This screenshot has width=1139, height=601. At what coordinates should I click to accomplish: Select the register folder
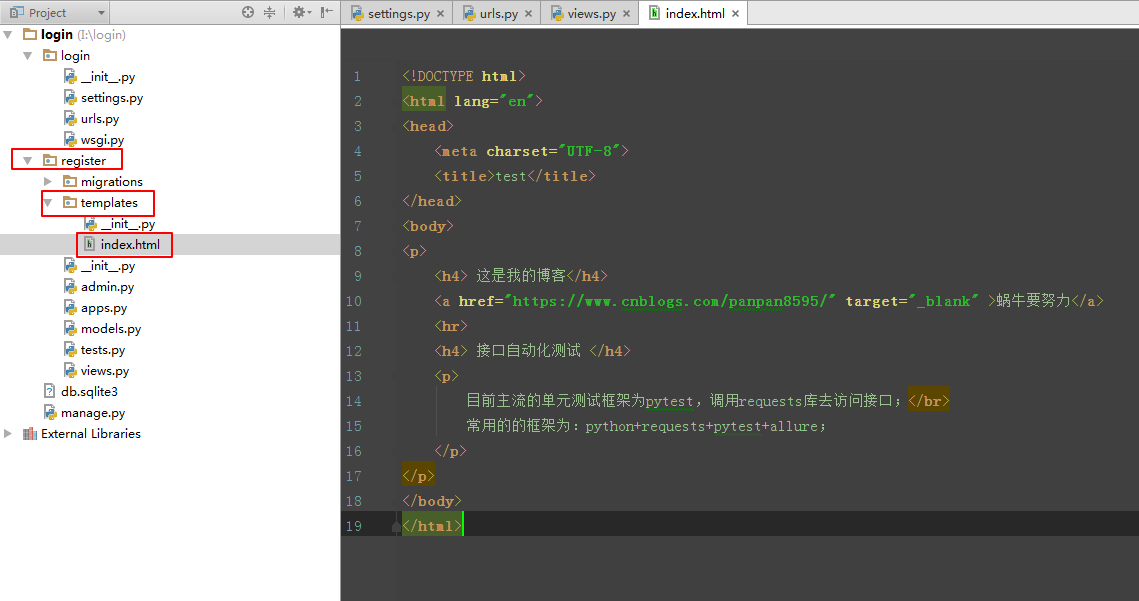click(x=74, y=161)
